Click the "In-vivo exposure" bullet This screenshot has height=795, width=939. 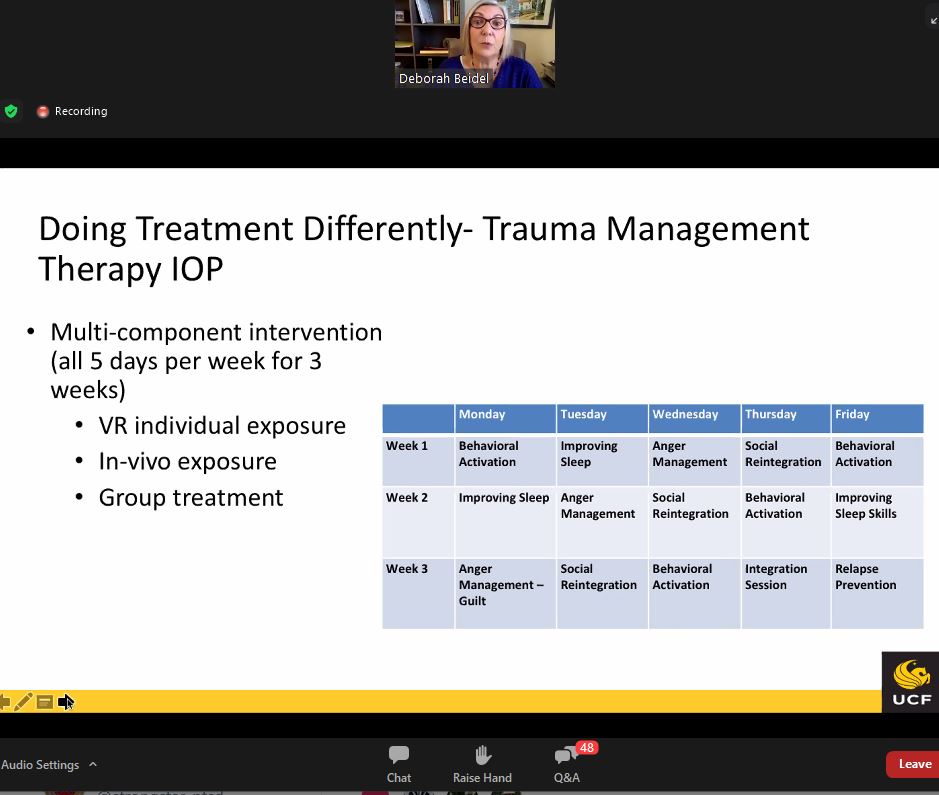pyautogui.click(x=187, y=462)
